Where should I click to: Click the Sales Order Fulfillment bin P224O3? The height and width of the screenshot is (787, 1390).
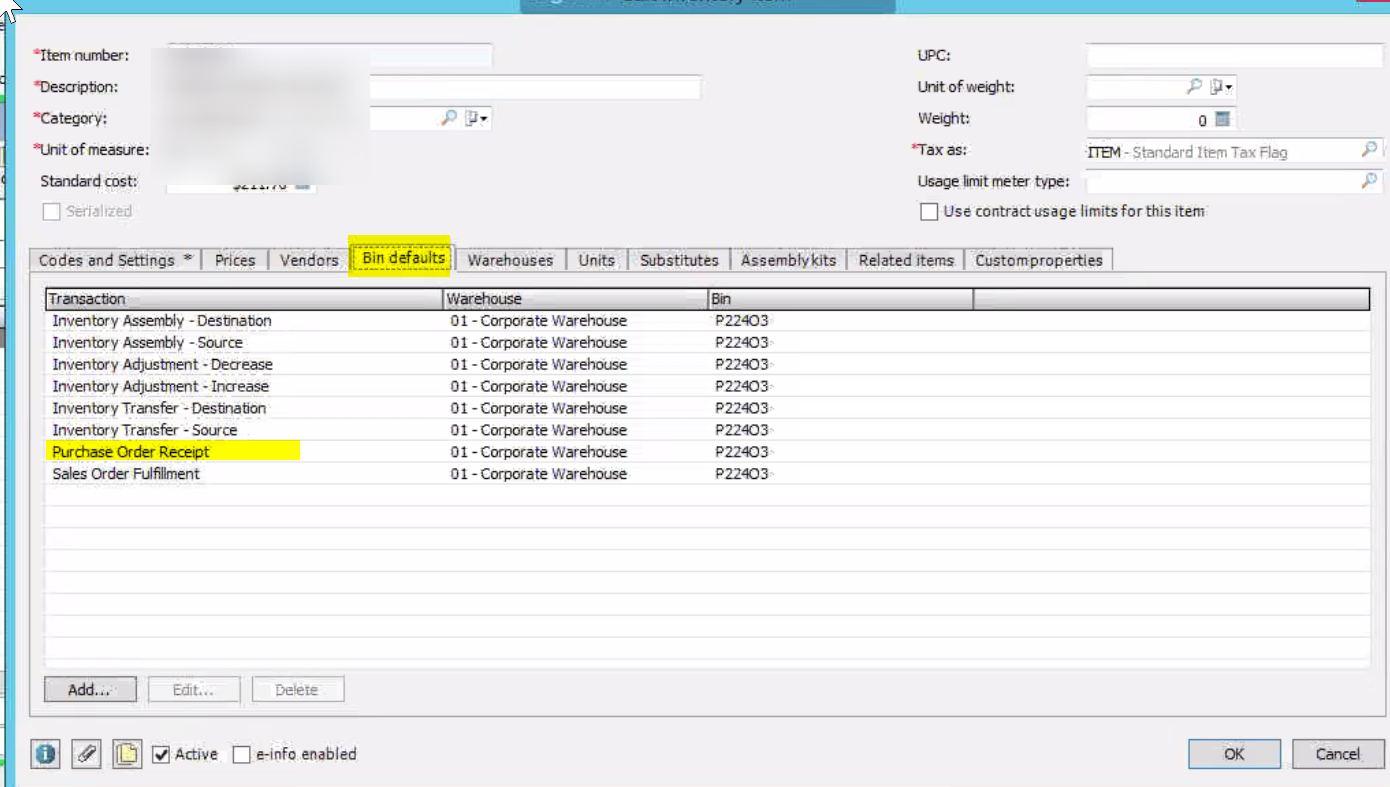tap(741, 474)
